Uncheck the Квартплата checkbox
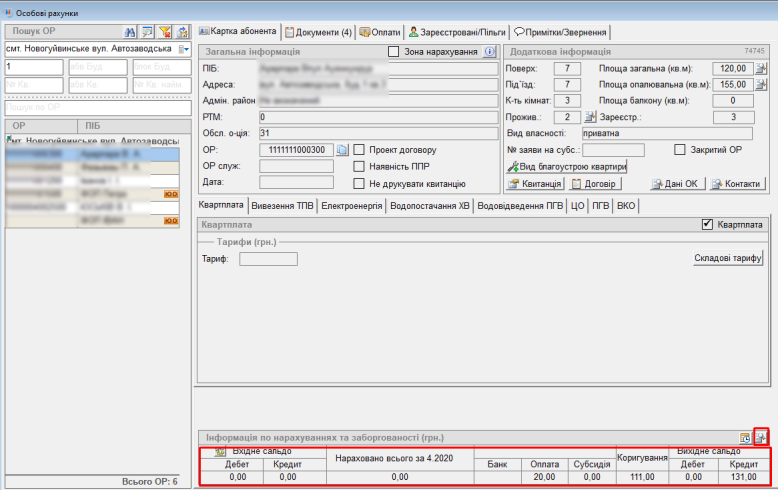This screenshot has height=490, width=778. (x=708, y=224)
